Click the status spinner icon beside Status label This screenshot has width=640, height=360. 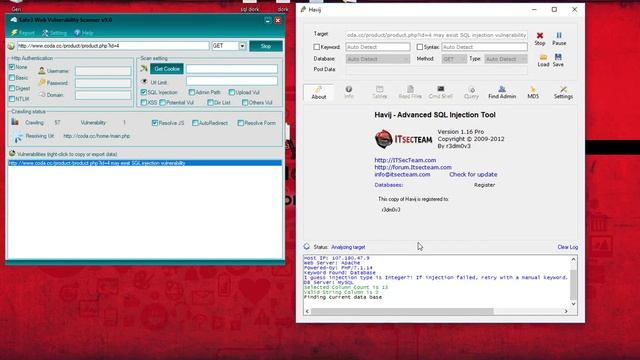tap(307, 247)
